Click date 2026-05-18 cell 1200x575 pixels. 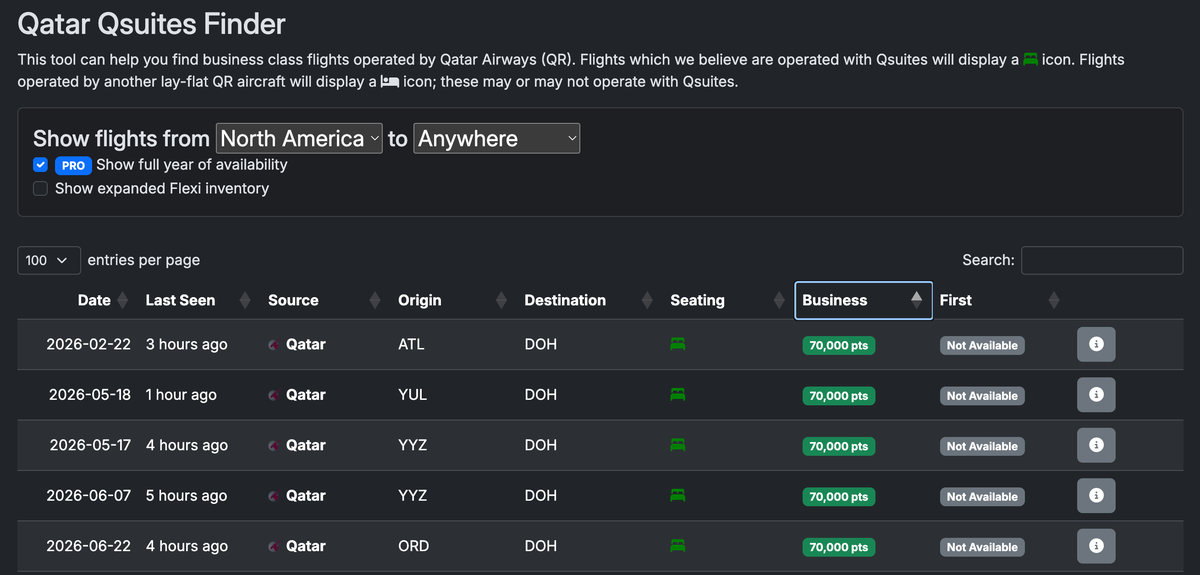90,395
